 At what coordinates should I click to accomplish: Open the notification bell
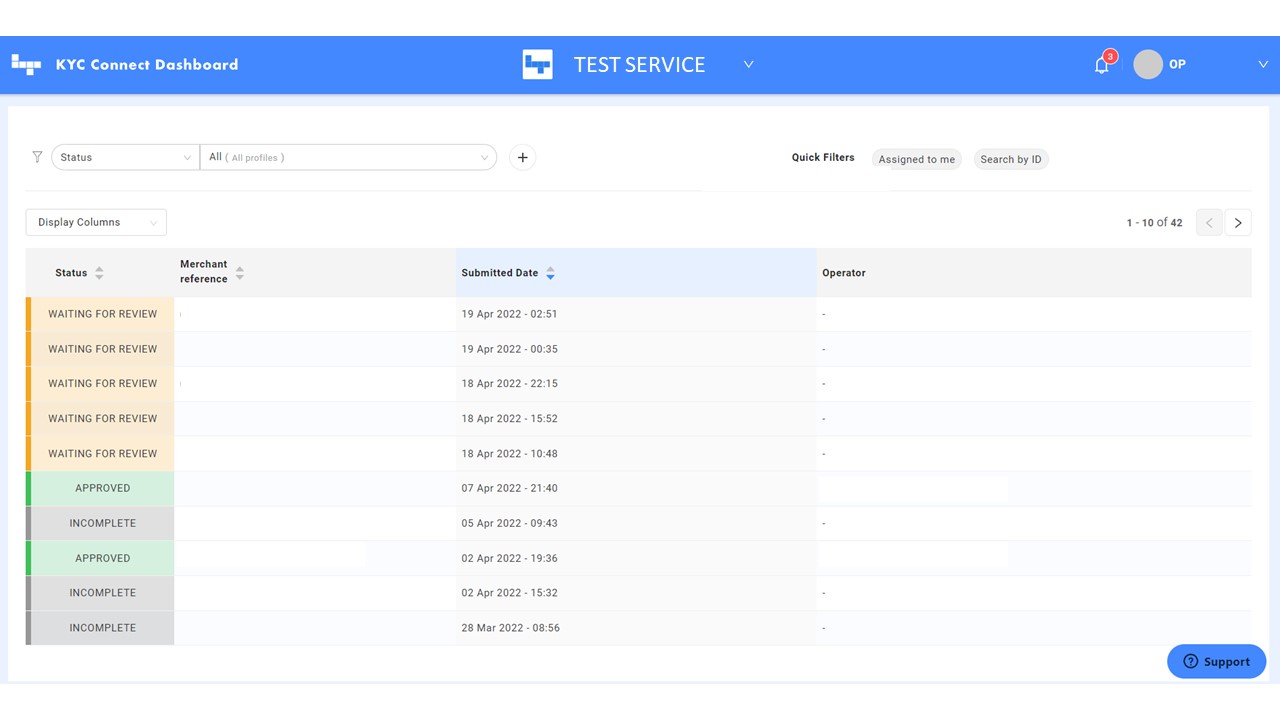pyautogui.click(x=1101, y=63)
